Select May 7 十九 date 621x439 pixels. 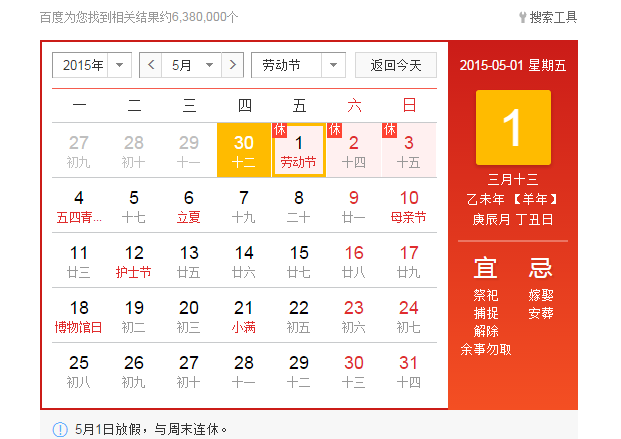tap(244, 205)
